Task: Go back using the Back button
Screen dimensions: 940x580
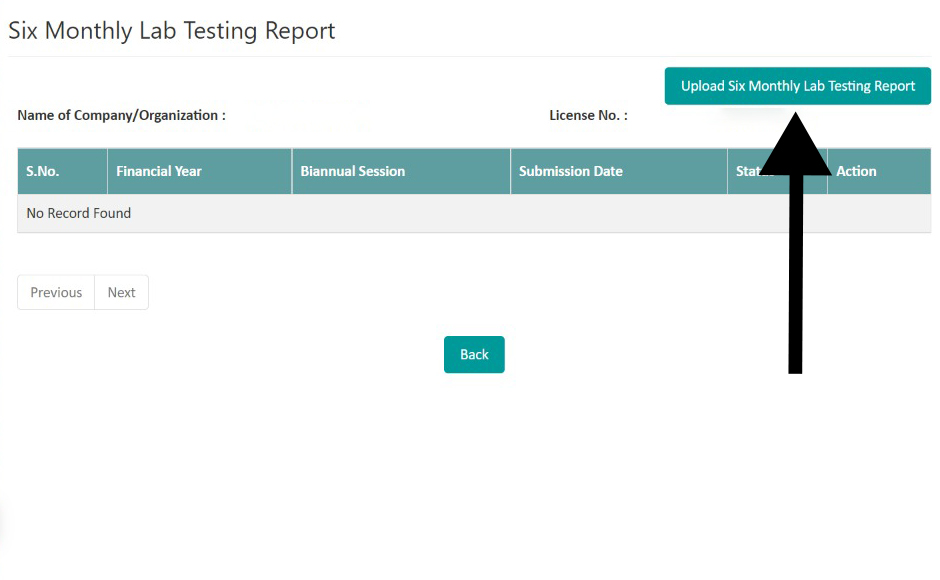Action: [474, 354]
